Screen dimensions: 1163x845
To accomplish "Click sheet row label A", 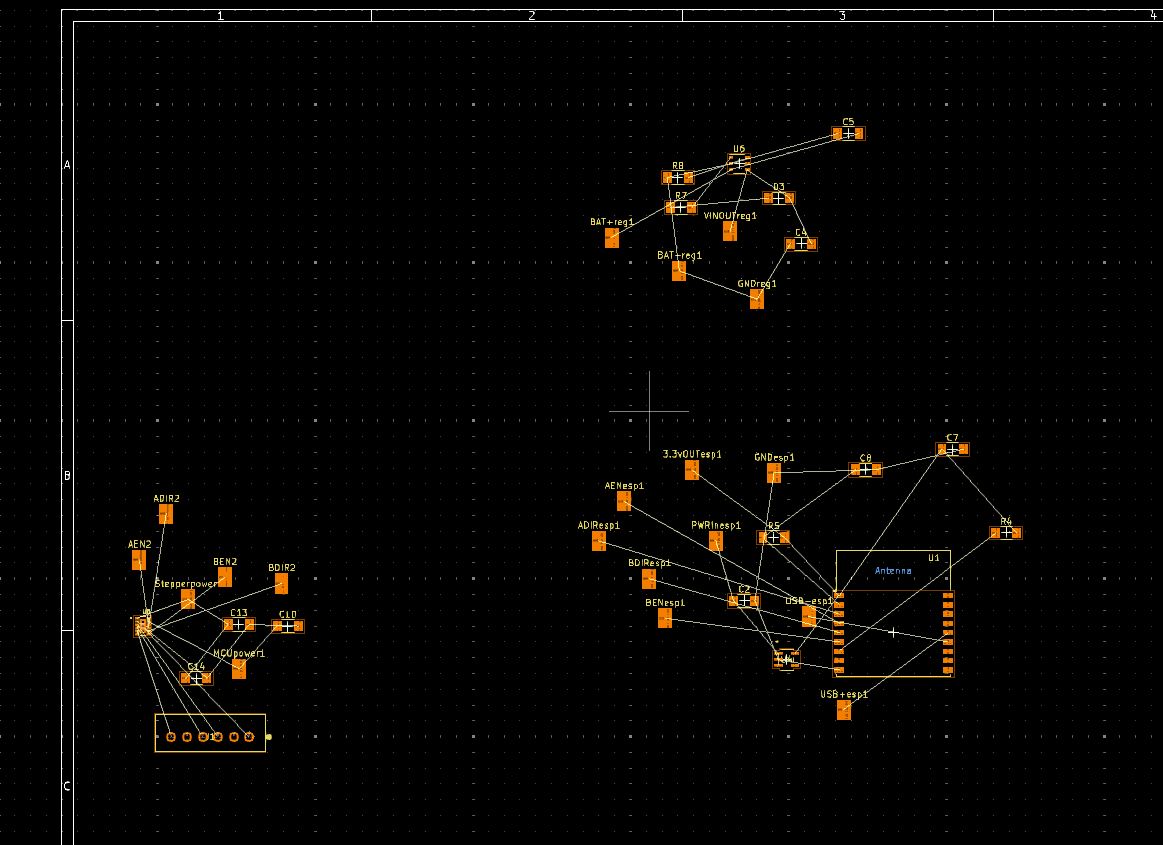I will (67, 165).
